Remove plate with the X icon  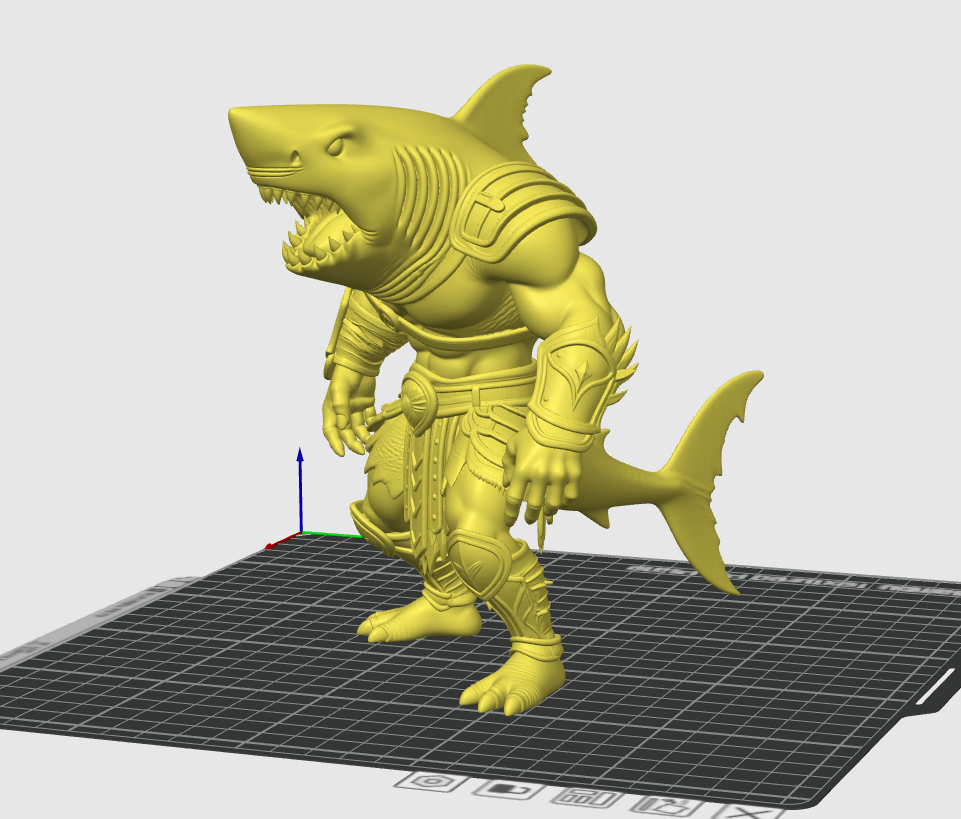point(746,813)
